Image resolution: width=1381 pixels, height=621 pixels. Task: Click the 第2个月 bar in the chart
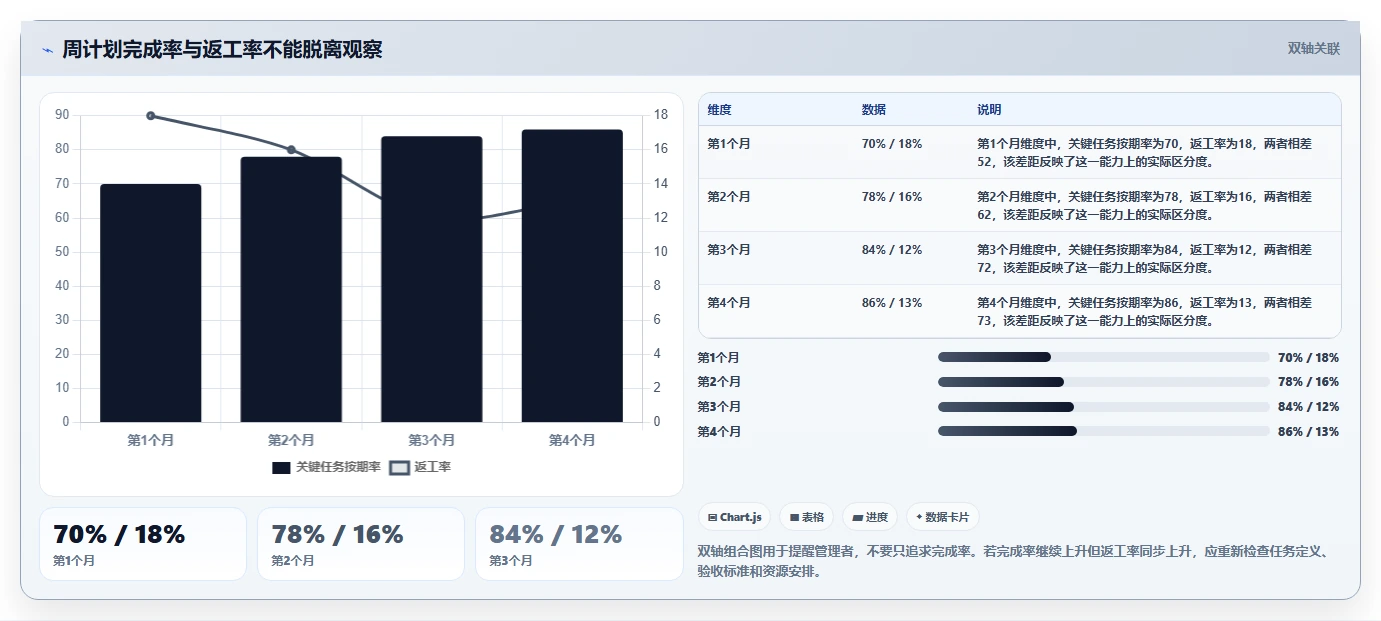point(291,289)
